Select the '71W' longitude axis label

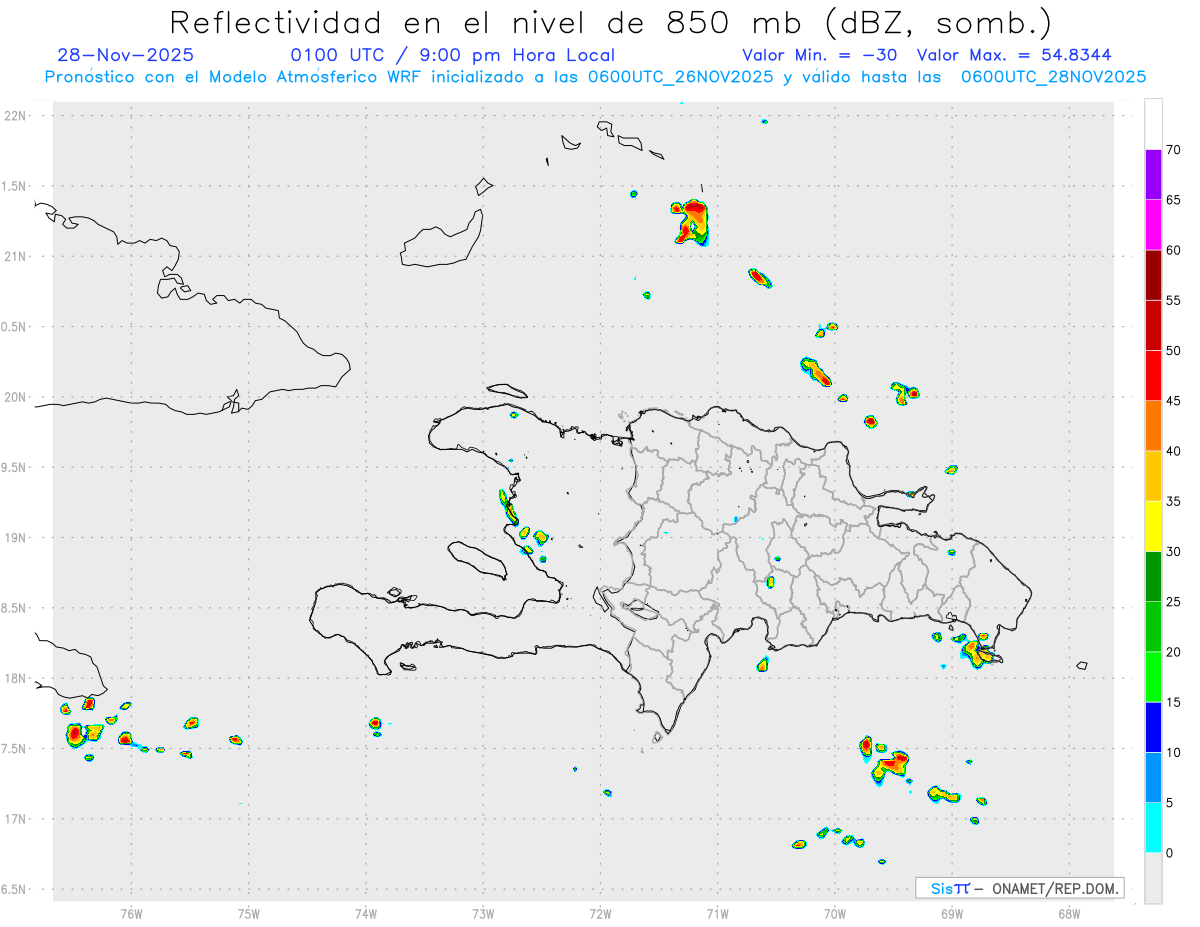point(717,913)
